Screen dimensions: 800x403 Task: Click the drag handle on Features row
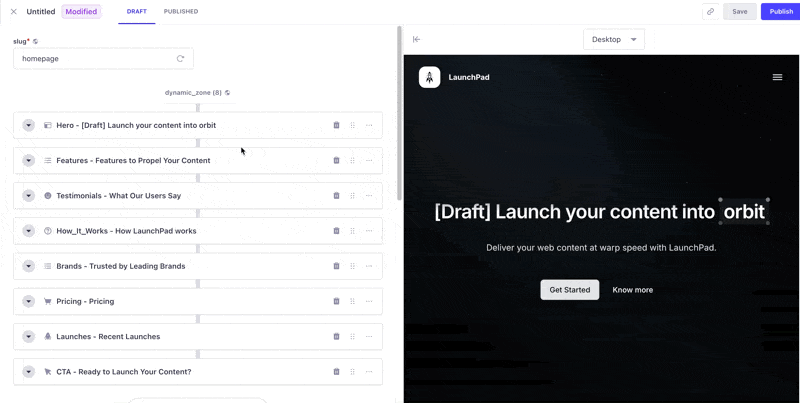coord(352,160)
